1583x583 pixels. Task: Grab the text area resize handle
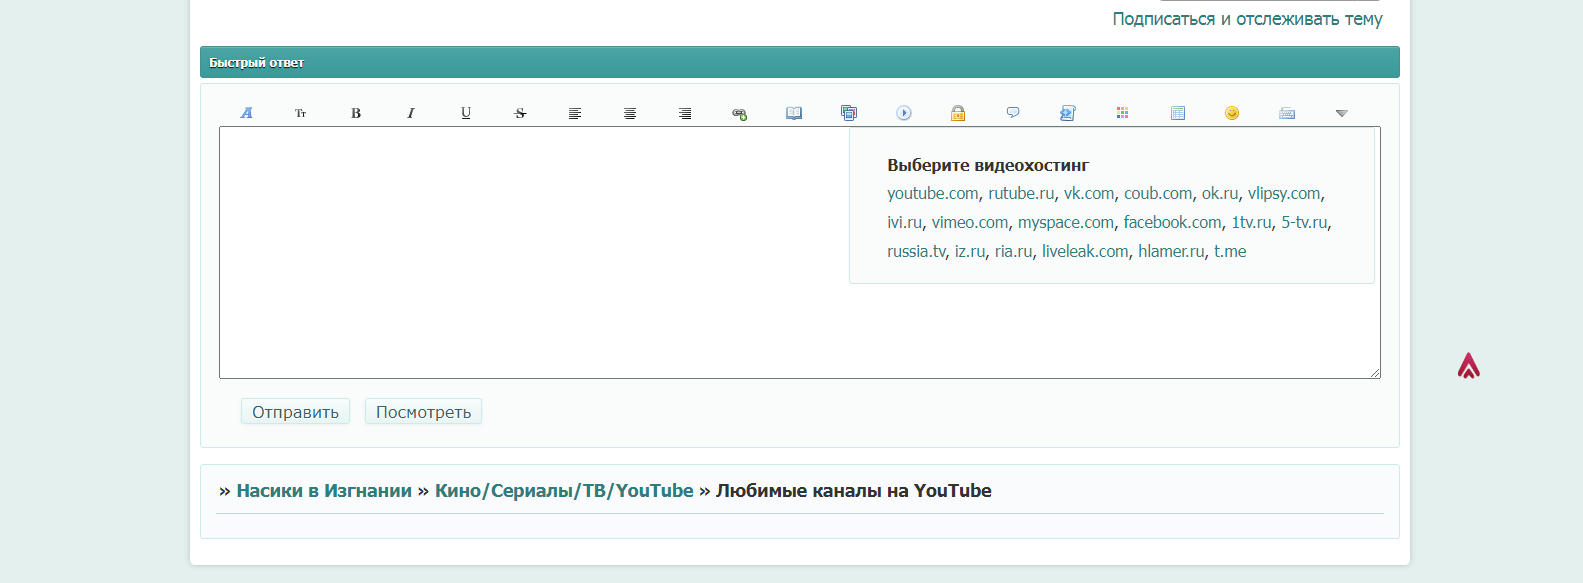(x=1375, y=373)
